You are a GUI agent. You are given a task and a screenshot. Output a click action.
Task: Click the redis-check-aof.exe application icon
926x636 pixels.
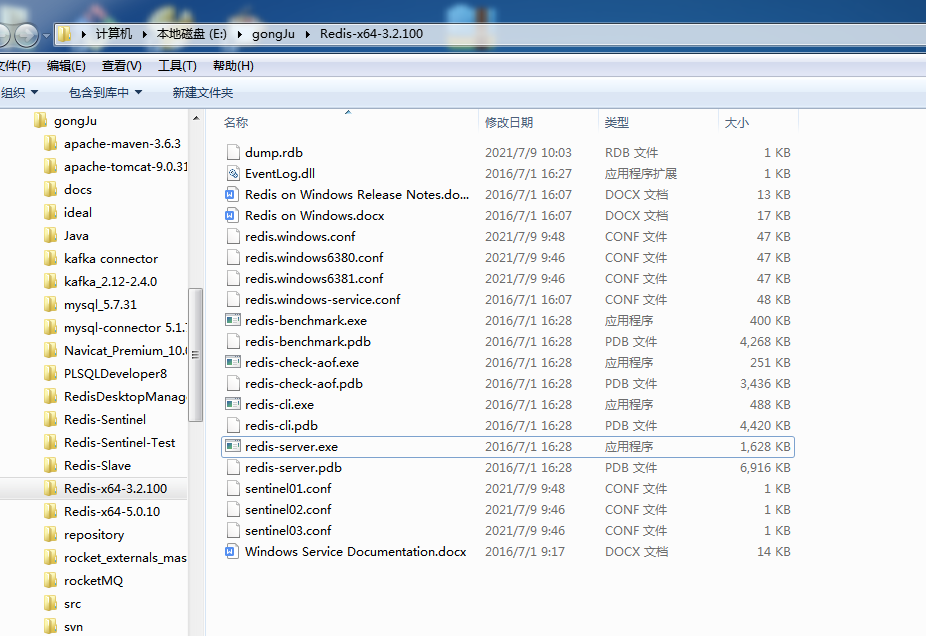(x=233, y=363)
